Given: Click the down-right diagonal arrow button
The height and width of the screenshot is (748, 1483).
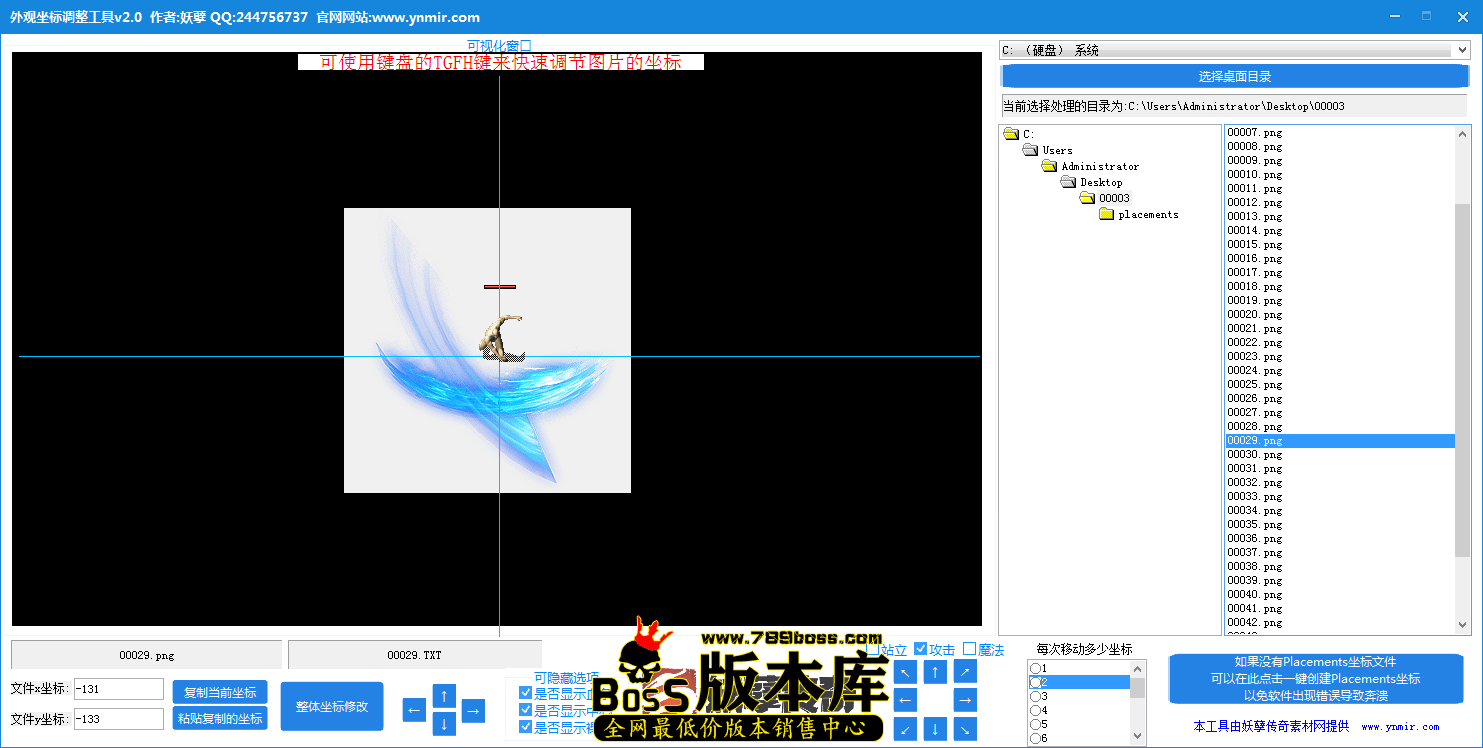Looking at the screenshot, I should (965, 729).
